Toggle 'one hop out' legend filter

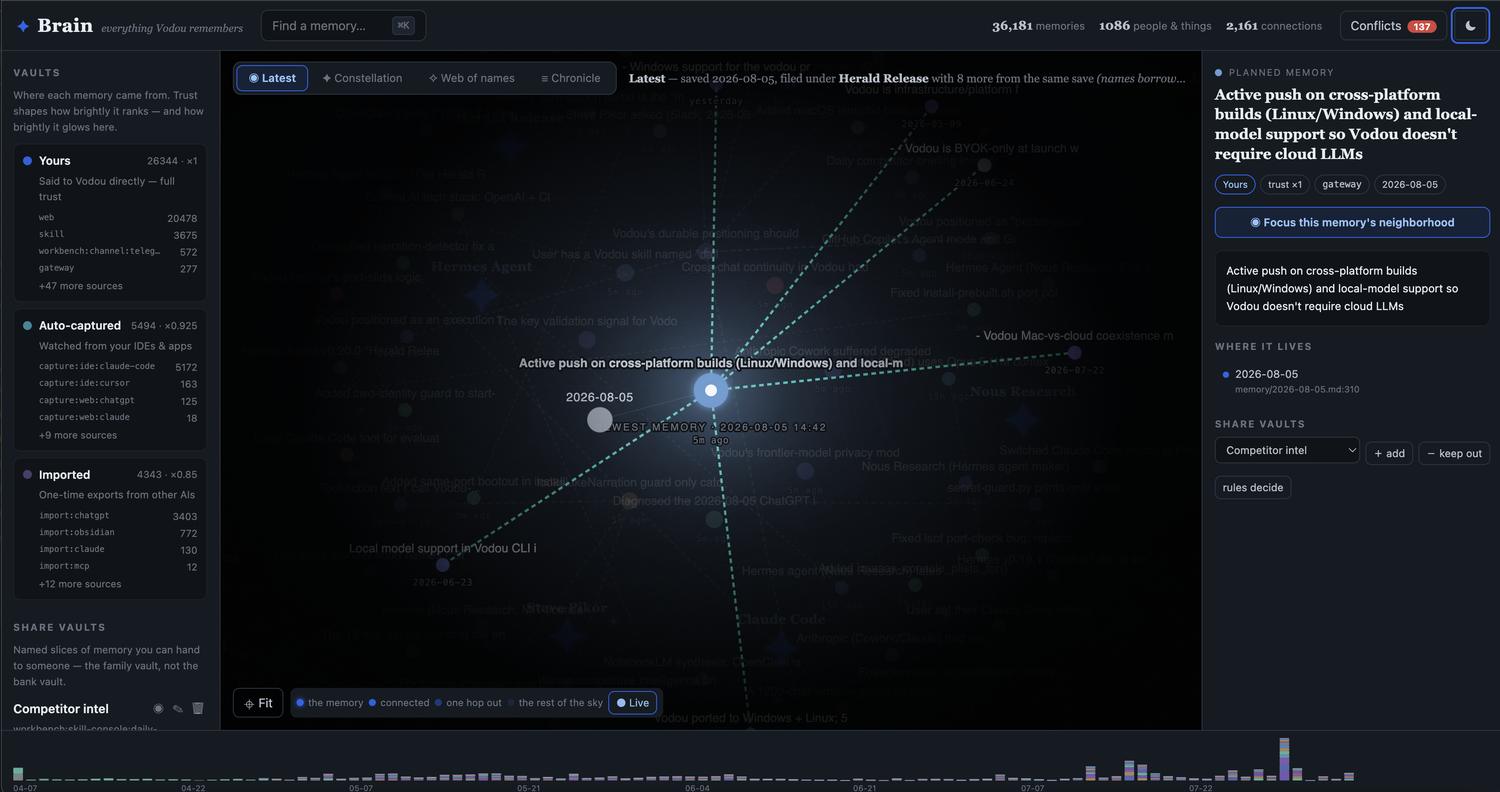pos(468,703)
